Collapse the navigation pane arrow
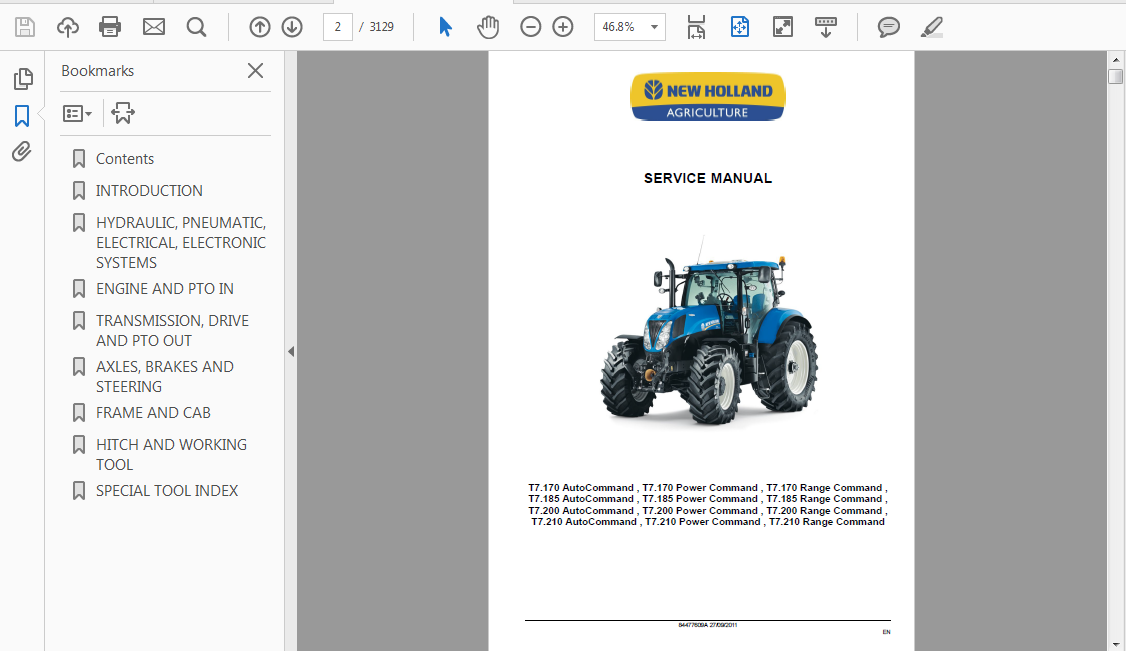1126x651 pixels. 291,352
